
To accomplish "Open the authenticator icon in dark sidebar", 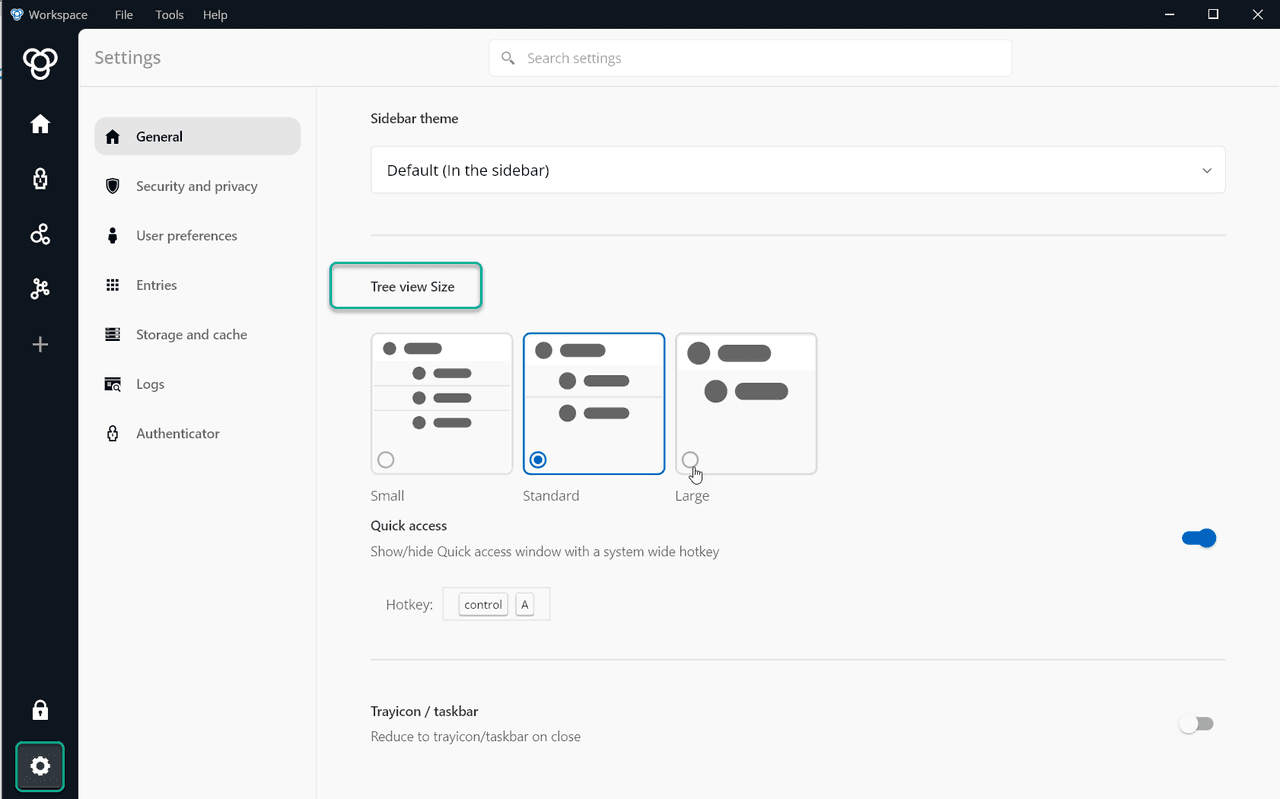I will pyautogui.click(x=40, y=179).
